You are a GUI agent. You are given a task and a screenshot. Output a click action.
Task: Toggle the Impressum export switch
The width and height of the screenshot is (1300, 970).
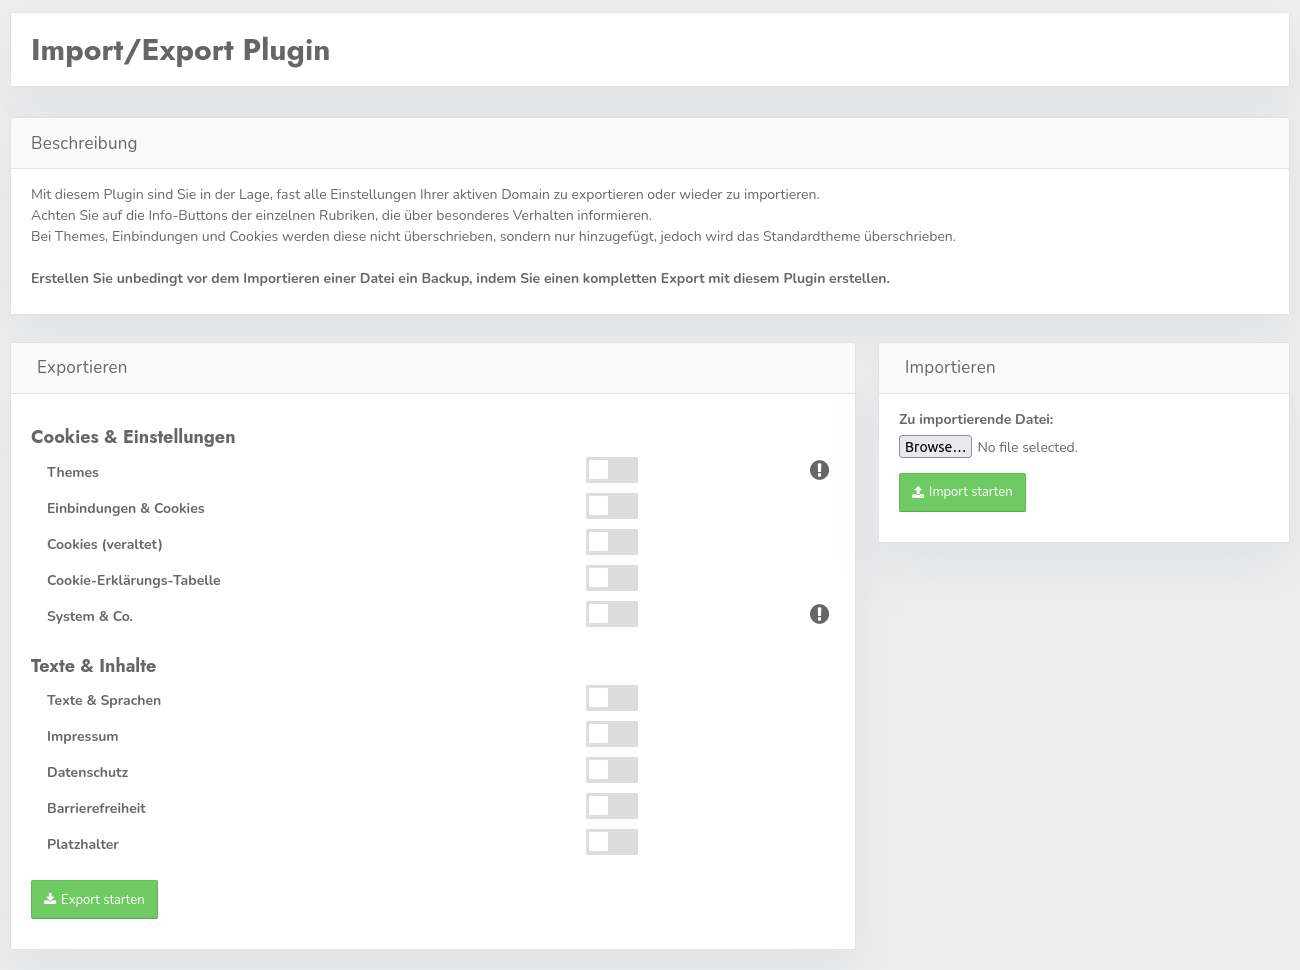pos(612,734)
